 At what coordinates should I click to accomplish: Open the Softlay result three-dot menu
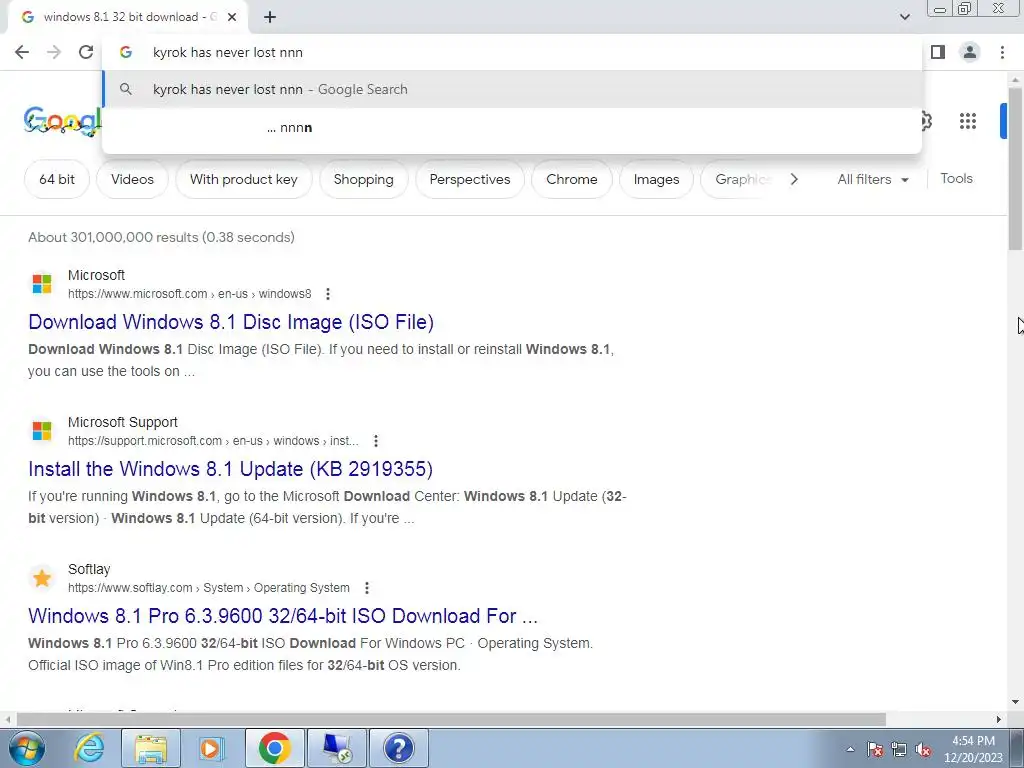(366, 588)
